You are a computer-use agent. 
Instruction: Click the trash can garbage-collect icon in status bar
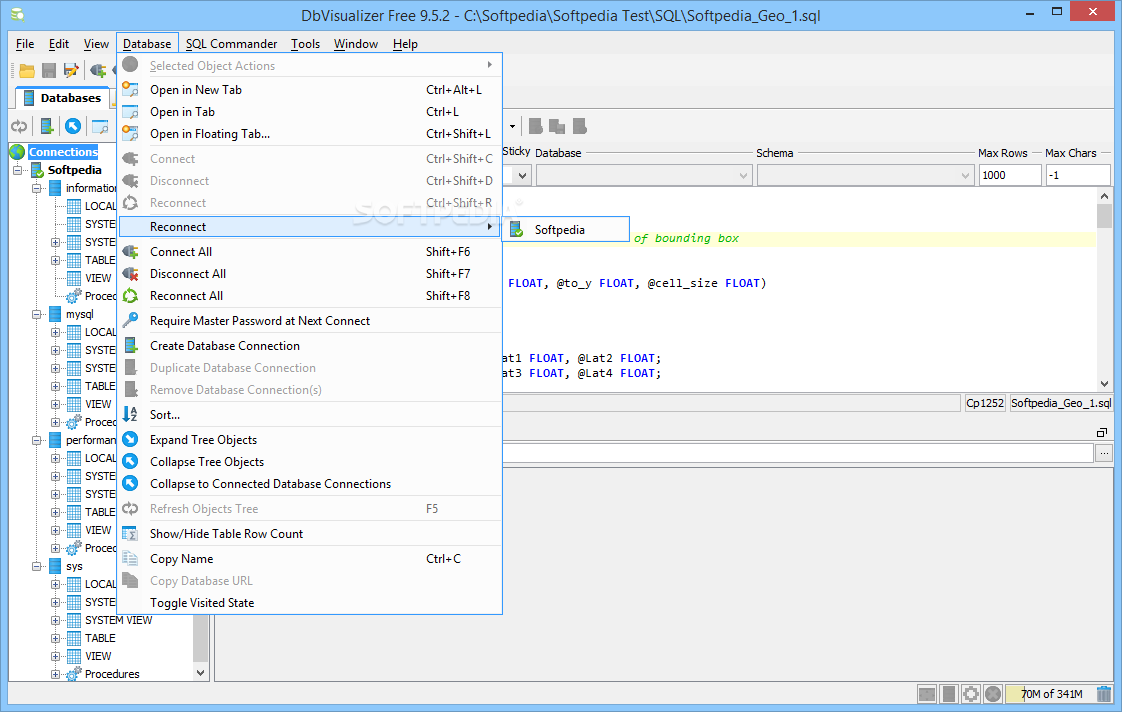[1104, 693]
